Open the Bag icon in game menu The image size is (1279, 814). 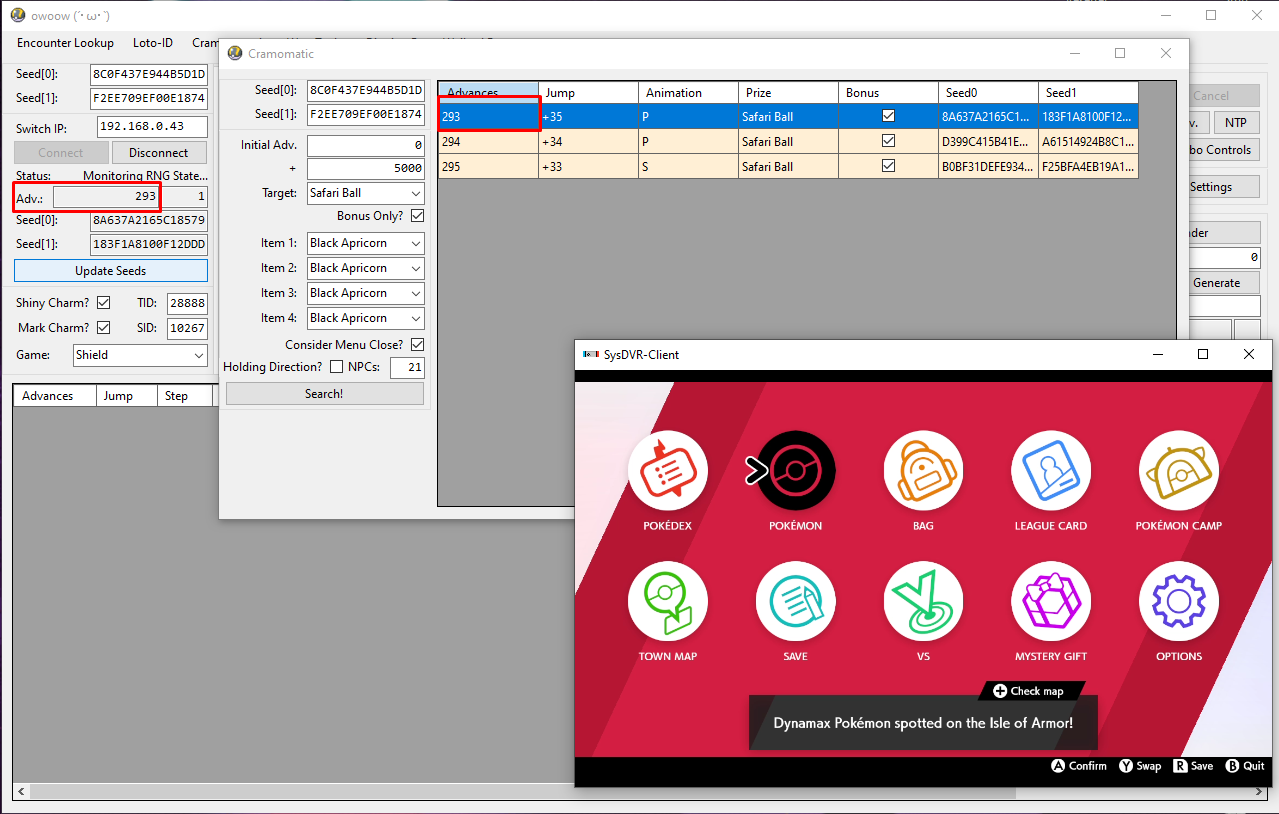coord(924,470)
